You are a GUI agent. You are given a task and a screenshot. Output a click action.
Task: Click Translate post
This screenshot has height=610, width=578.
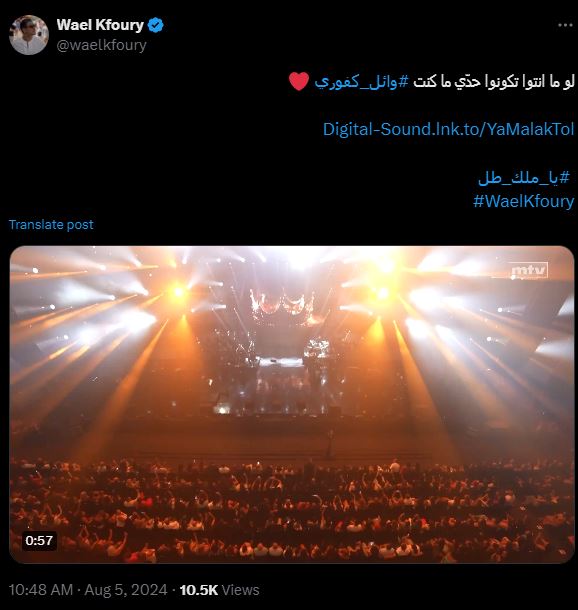tap(51, 224)
